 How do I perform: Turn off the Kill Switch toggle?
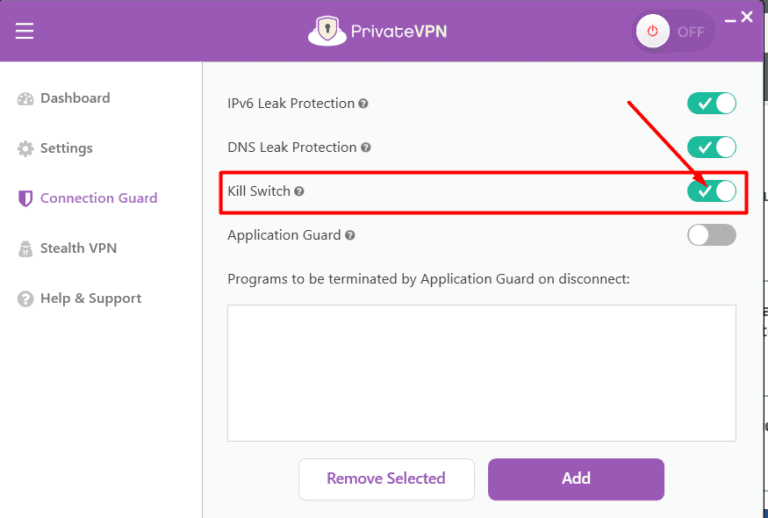coord(711,191)
